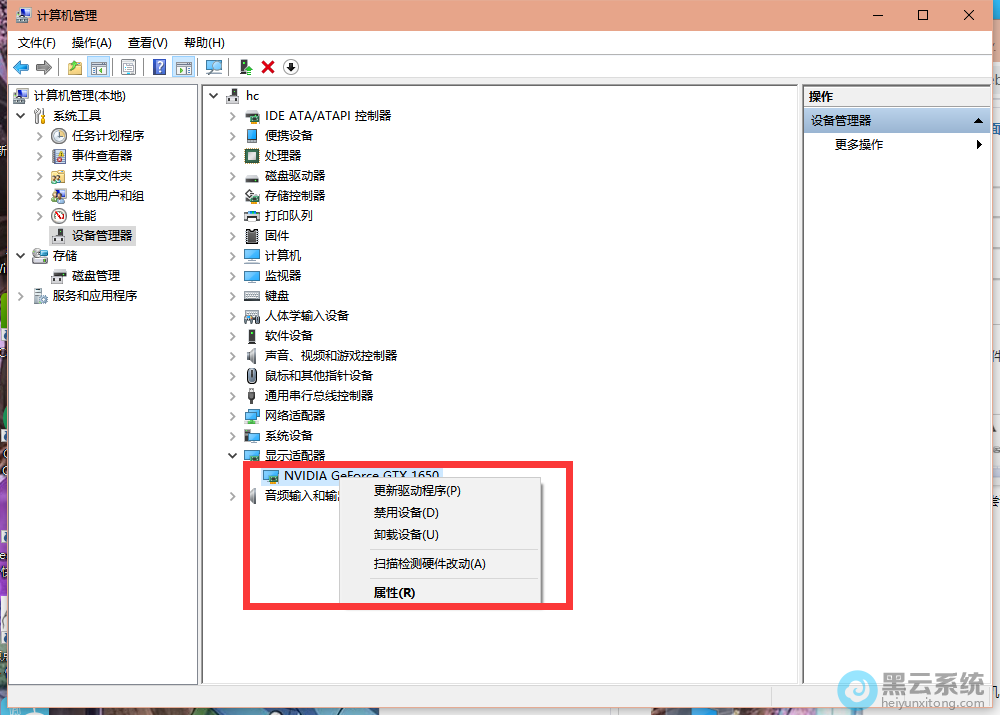Expand the 网络适配器 tree node
This screenshot has height=715, width=1000.
coord(233,415)
